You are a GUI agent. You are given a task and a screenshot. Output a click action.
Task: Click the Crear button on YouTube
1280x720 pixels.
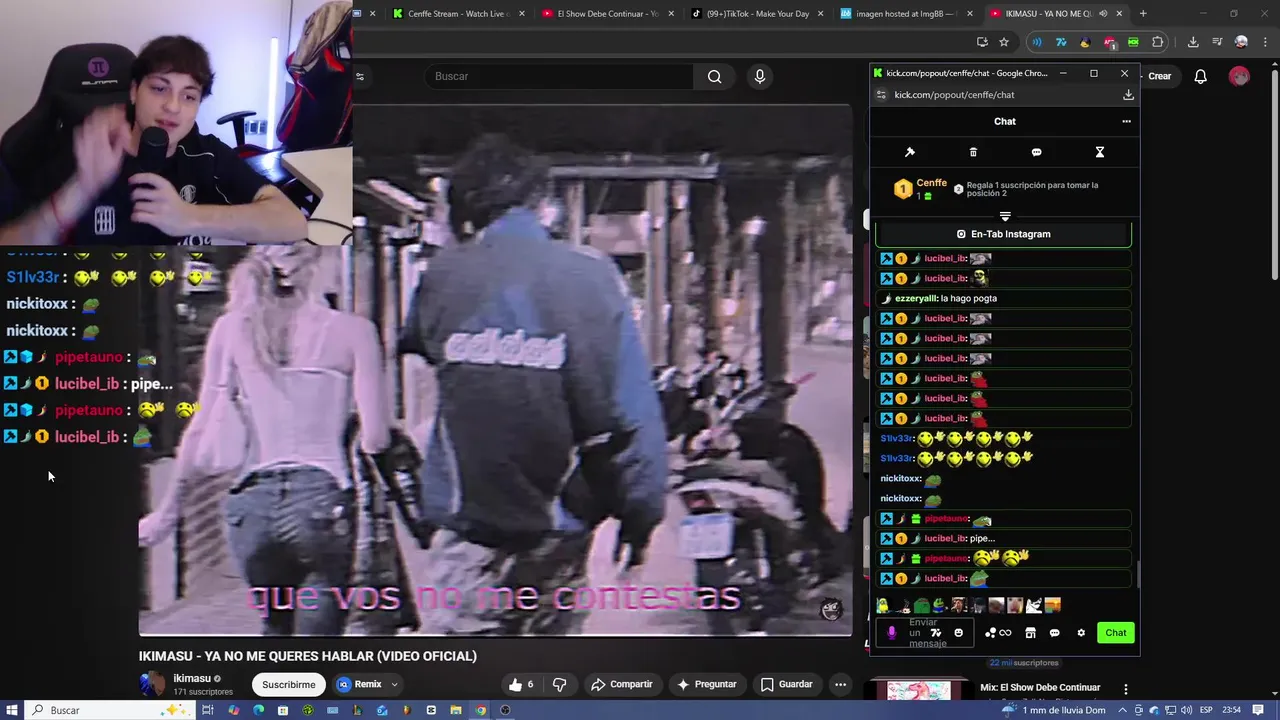coord(1159,76)
